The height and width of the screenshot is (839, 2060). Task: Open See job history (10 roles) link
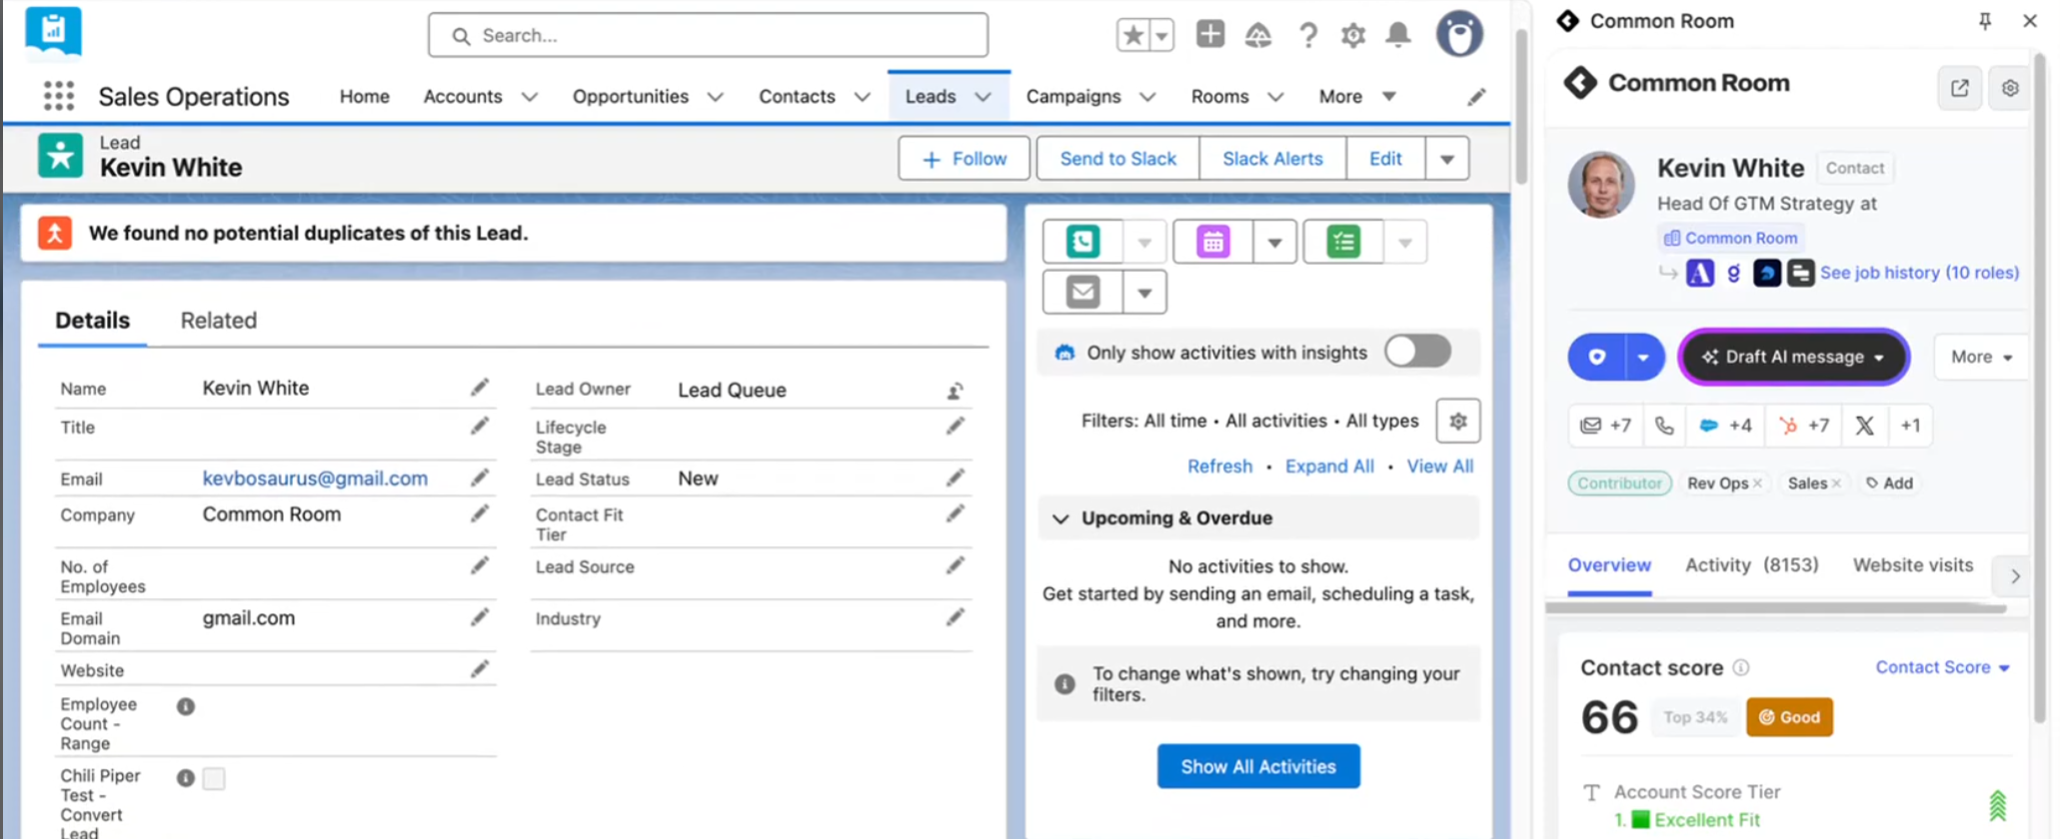click(x=1919, y=272)
